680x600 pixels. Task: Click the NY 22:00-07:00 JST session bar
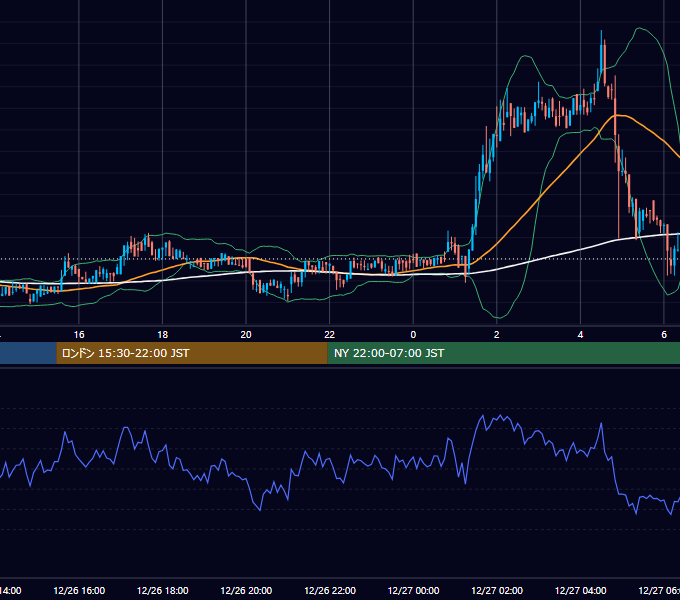click(503, 353)
